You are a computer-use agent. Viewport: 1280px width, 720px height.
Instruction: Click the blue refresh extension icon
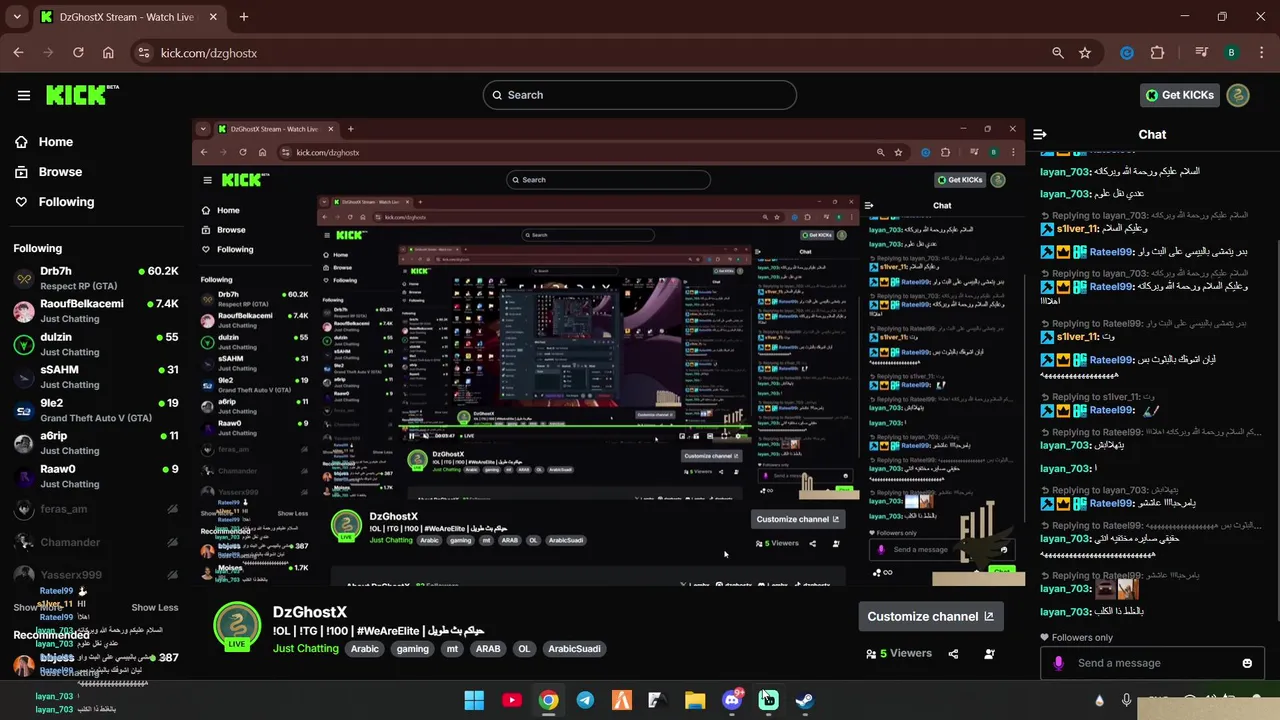(x=1127, y=53)
